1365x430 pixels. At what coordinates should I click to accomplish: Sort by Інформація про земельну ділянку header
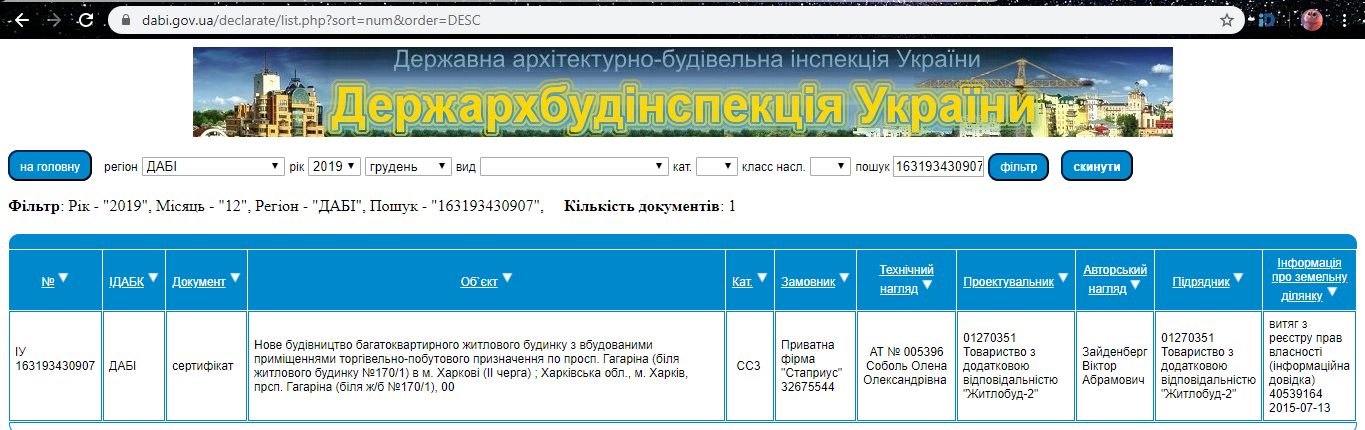[1309, 279]
